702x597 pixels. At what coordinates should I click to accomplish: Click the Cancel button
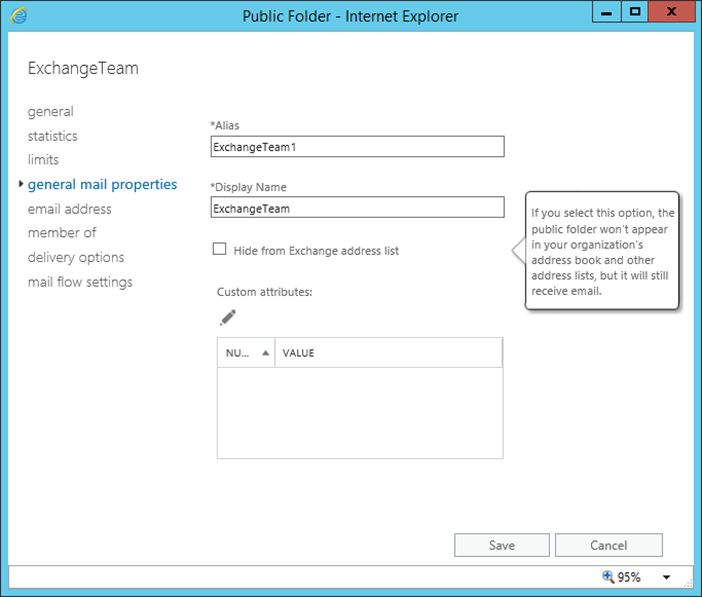[608, 545]
